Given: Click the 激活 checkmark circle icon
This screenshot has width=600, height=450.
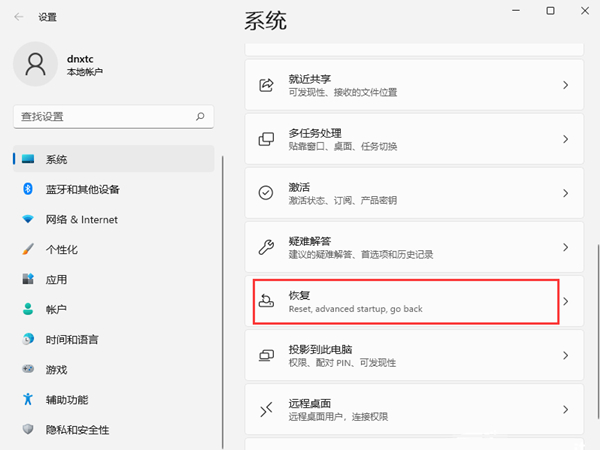Looking at the screenshot, I should [266, 193].
